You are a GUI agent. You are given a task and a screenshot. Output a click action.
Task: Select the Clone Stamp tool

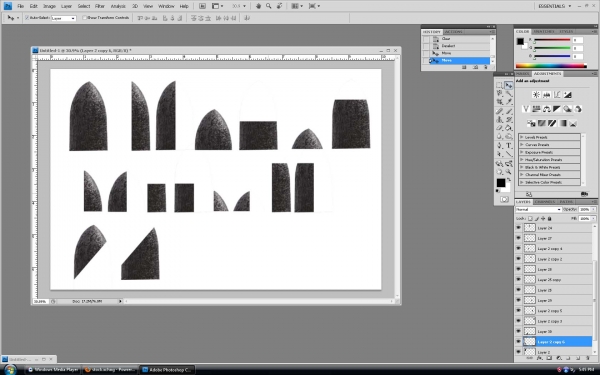tap(499, 120)
